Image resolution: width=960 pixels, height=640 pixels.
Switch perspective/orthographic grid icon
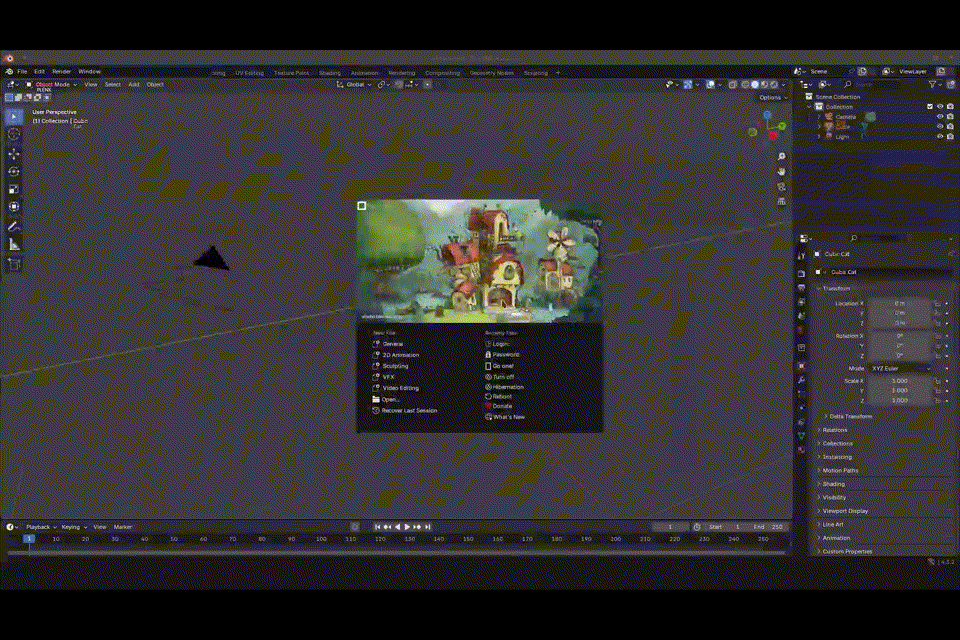click(x=781, y=201)
